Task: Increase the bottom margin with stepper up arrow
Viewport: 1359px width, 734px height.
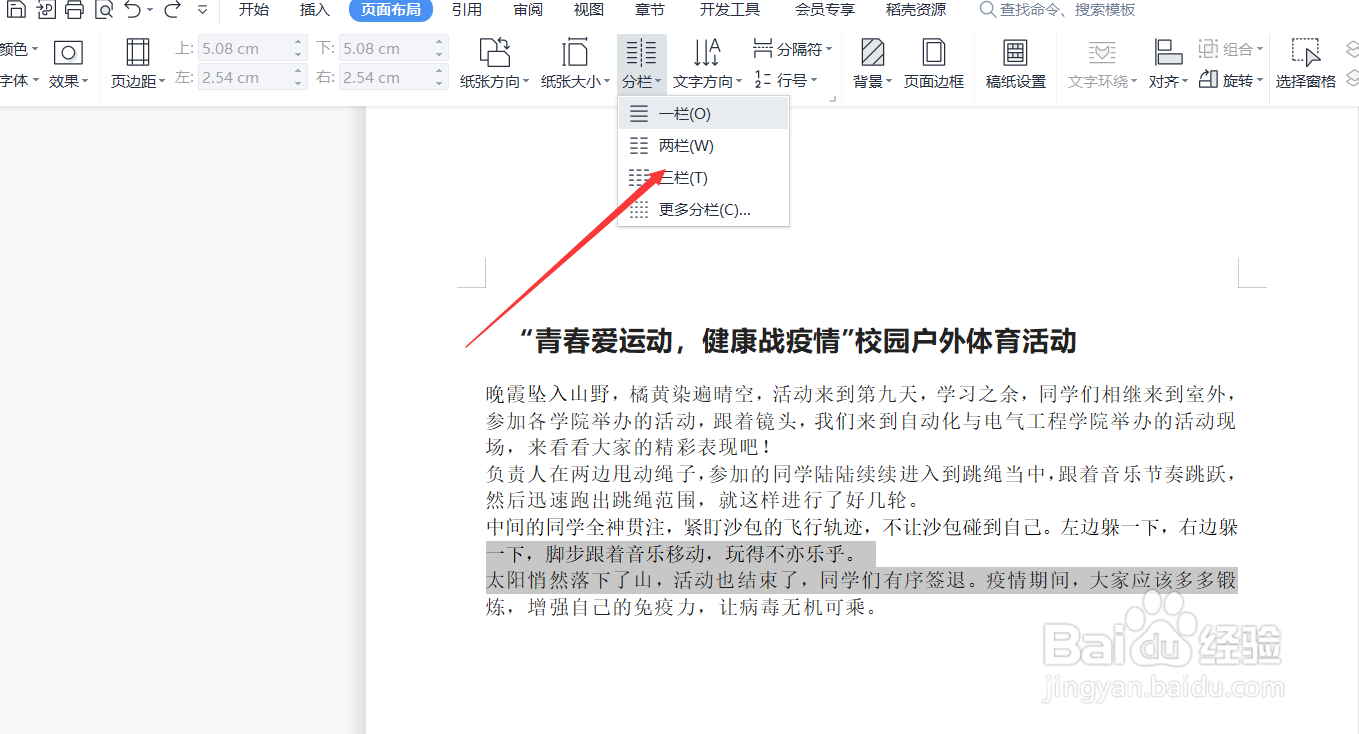Action: coord(440,43)
